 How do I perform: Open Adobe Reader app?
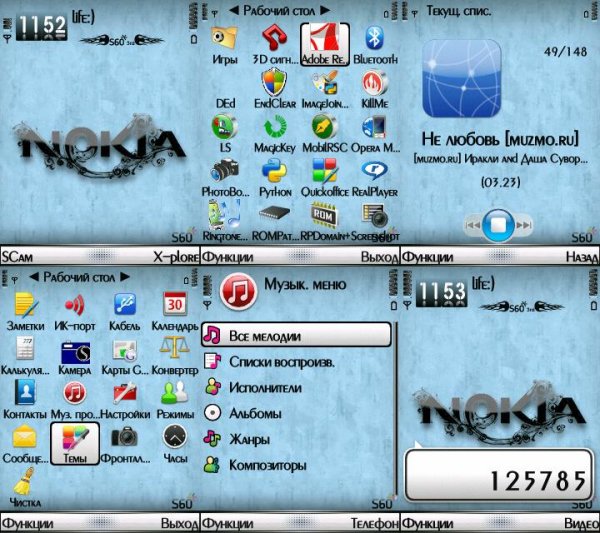[324, 44]
